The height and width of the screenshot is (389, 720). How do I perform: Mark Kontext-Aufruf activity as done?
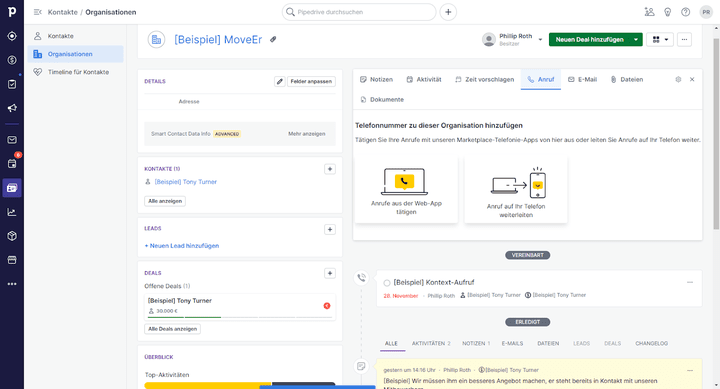pos(387,283)
